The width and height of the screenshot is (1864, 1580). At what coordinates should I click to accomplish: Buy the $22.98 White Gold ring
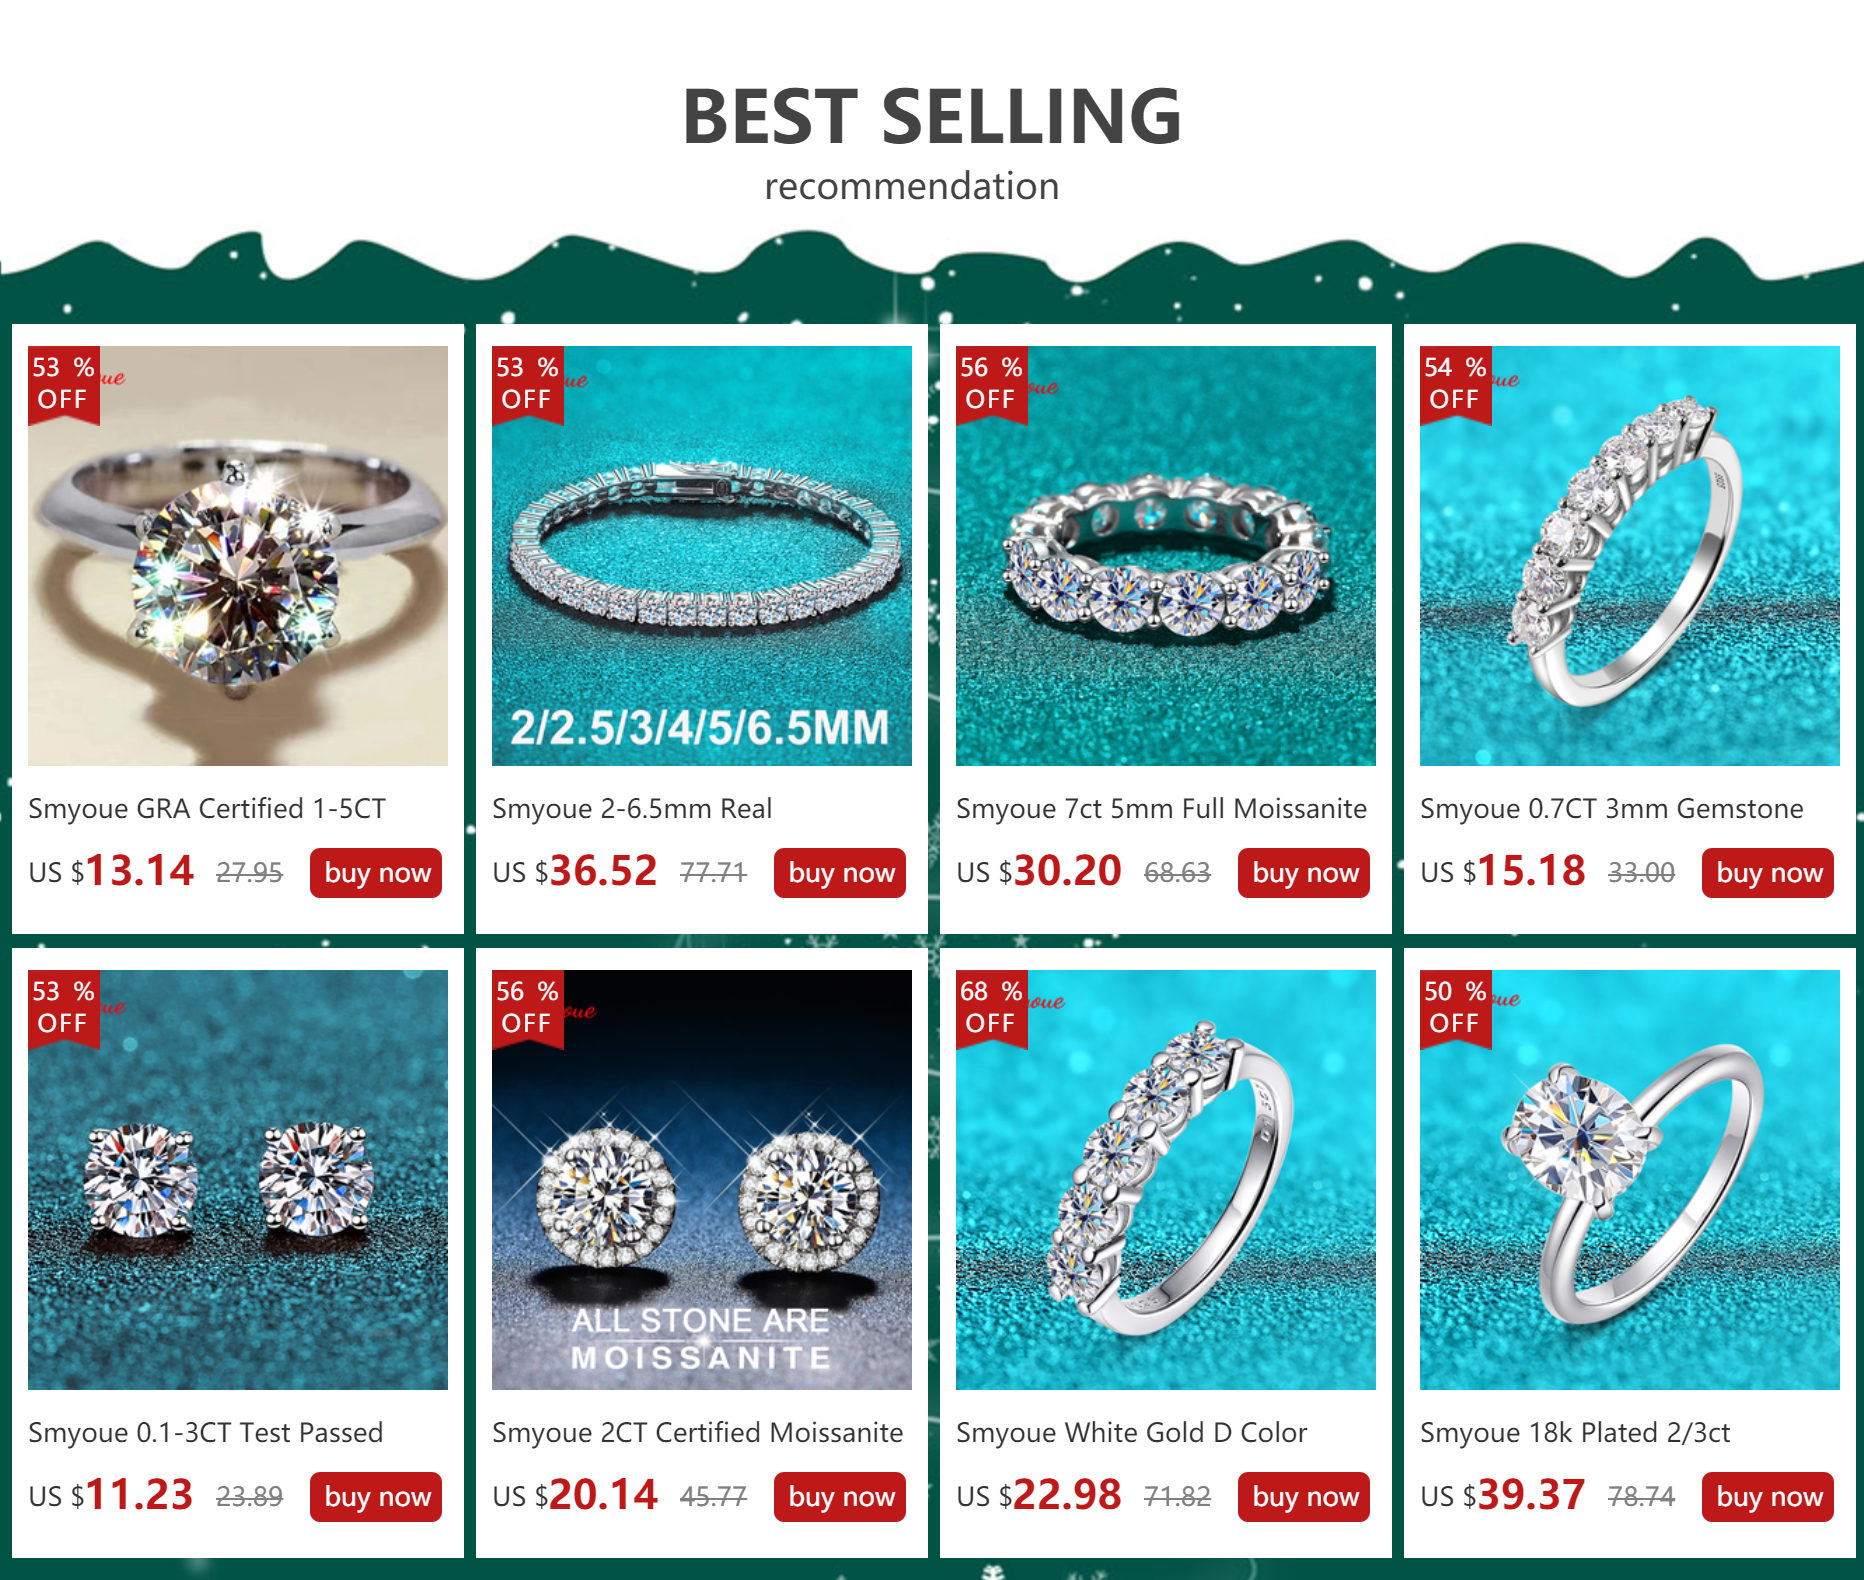1304,1497
